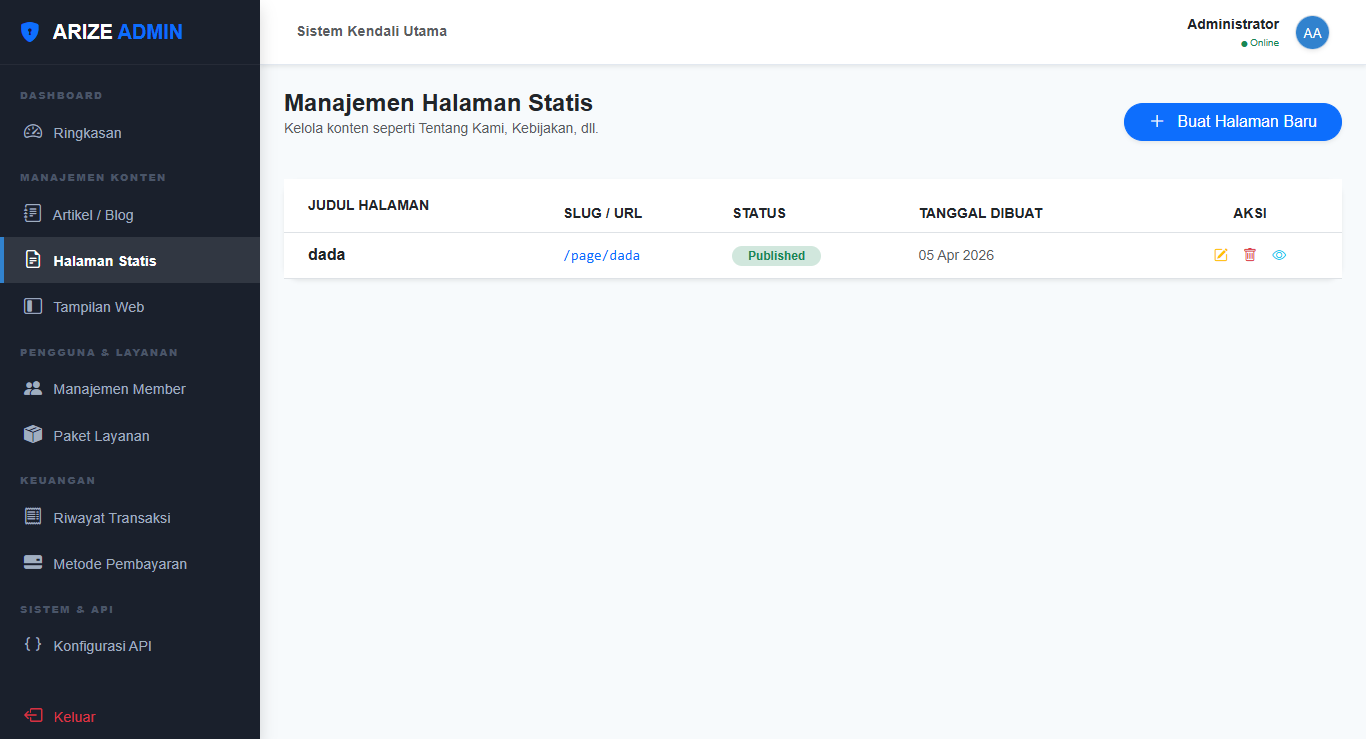This screenshot has height=739, width=1366.
Task: Open the /page/dada slug link
Action: point(602,255)
